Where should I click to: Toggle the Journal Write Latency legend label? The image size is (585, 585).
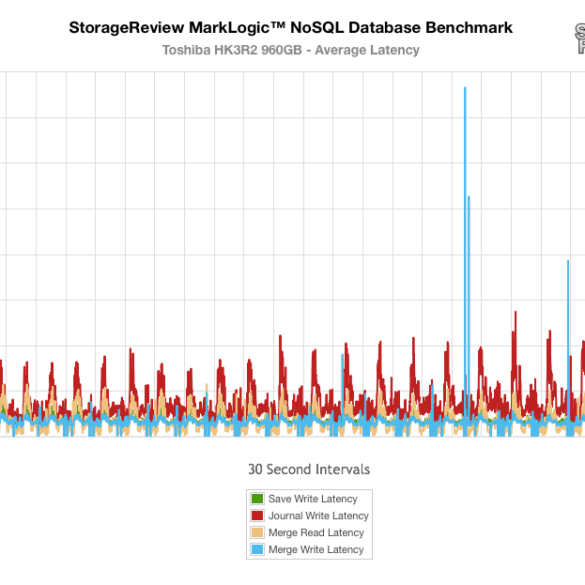(318, 516)
